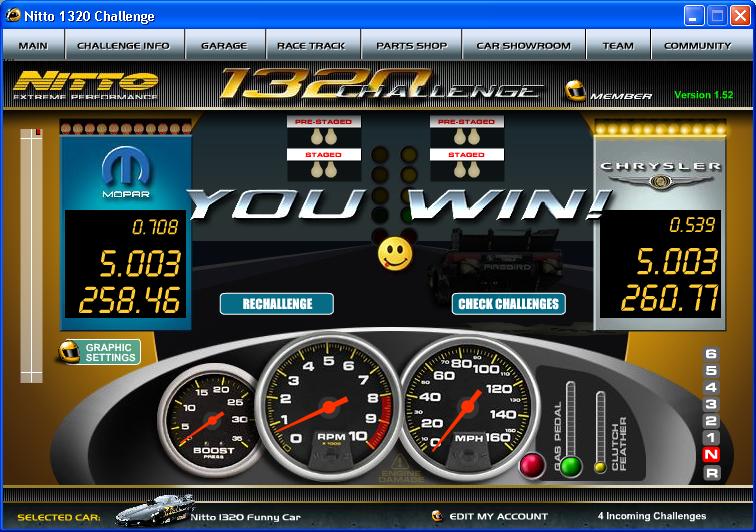The height and width of the screenshot is (532, 756).
Task: Click the green gas pedal knob
Action: (571, 466)
